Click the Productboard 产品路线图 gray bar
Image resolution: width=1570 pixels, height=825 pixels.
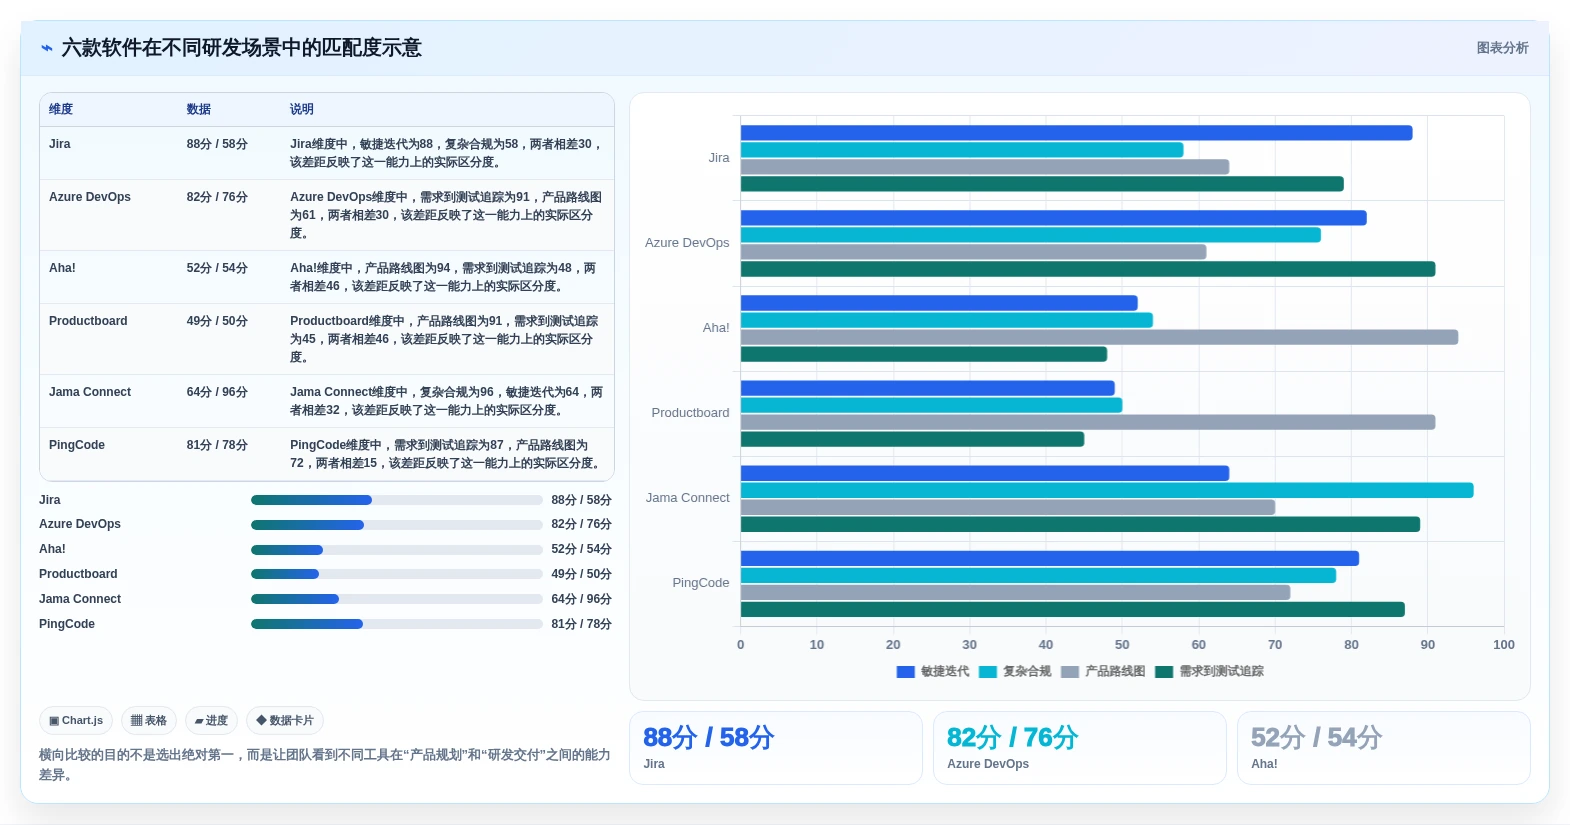pyautogui.click(x=1088, y=422)
